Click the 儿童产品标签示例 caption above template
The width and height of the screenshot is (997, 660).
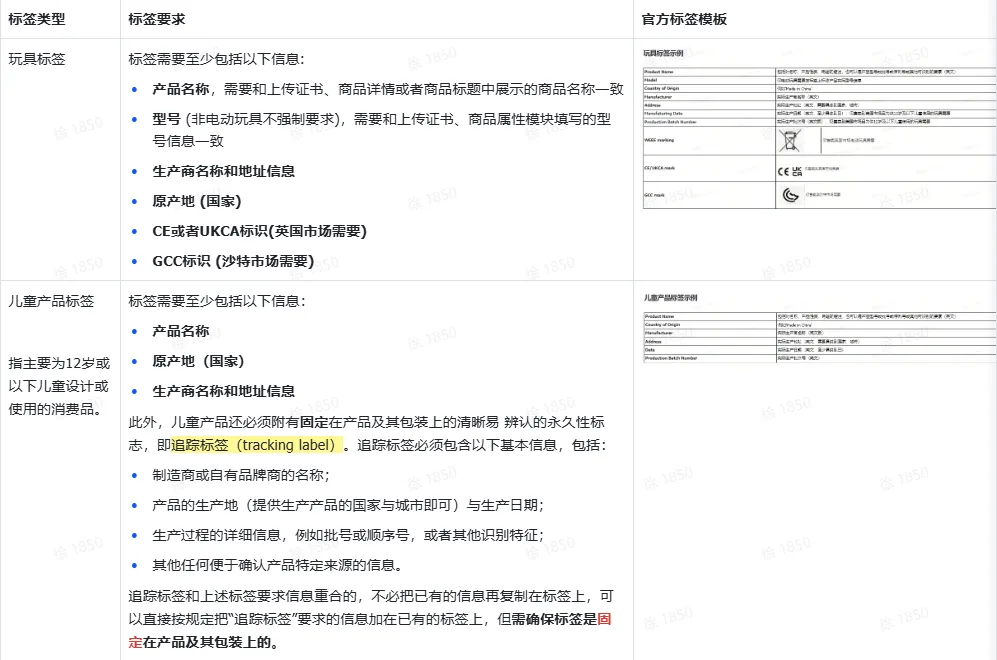670,298
